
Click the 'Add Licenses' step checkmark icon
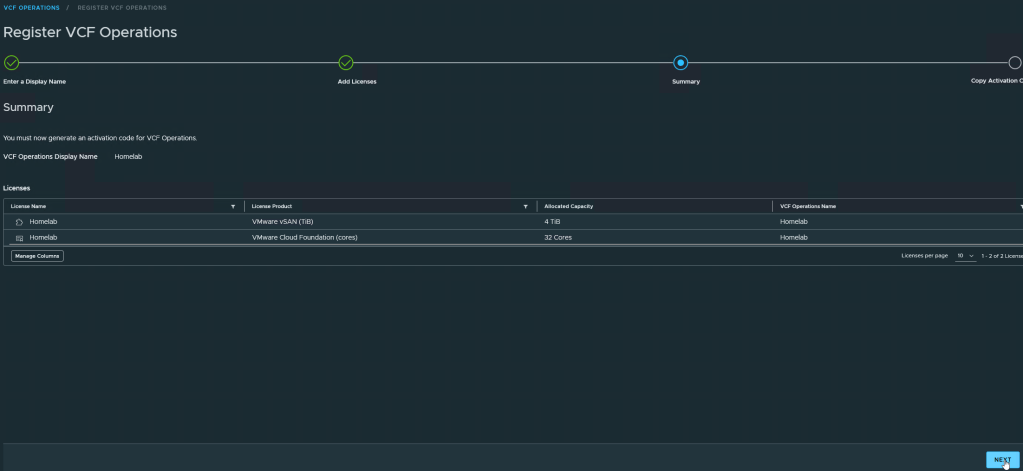pyautogui.click(x=346, y=62)
